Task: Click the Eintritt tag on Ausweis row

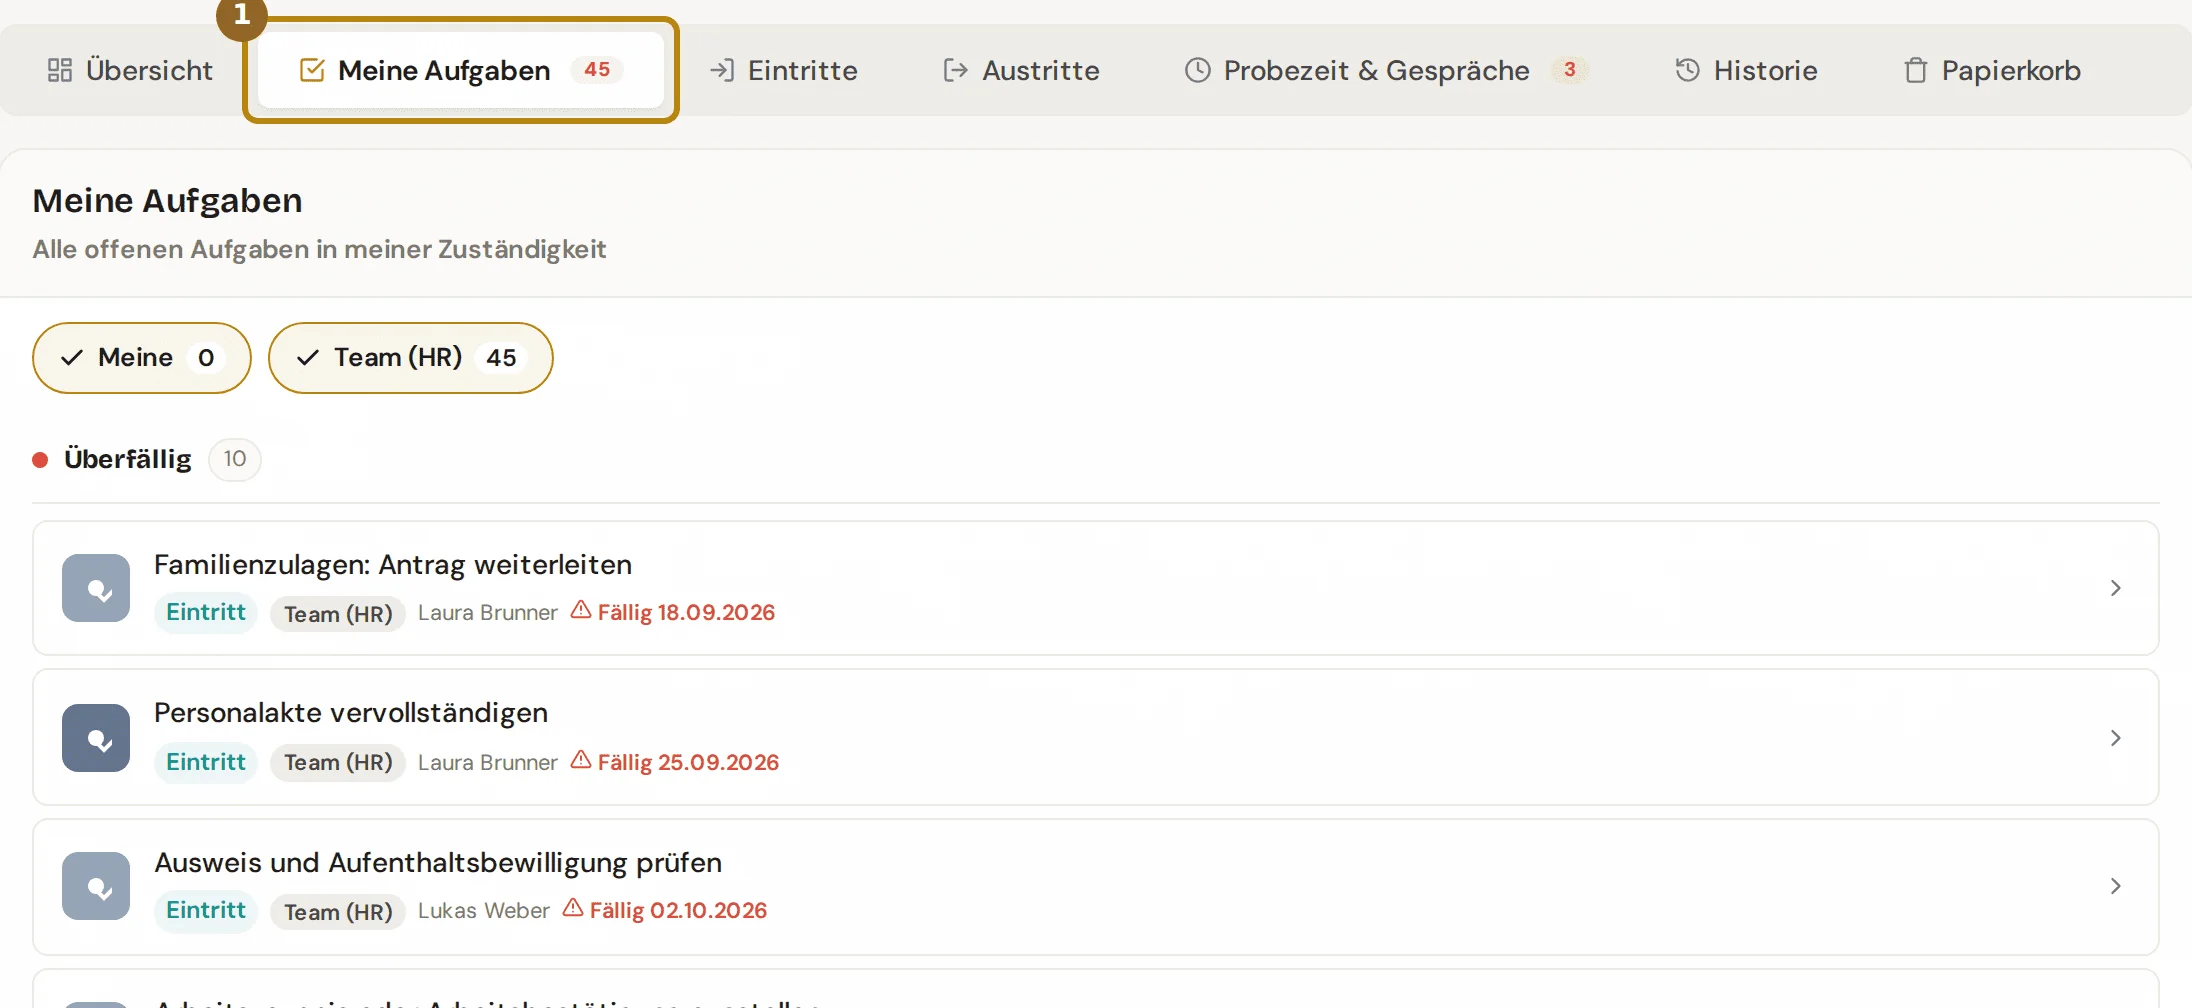Action: click(206, 911)
